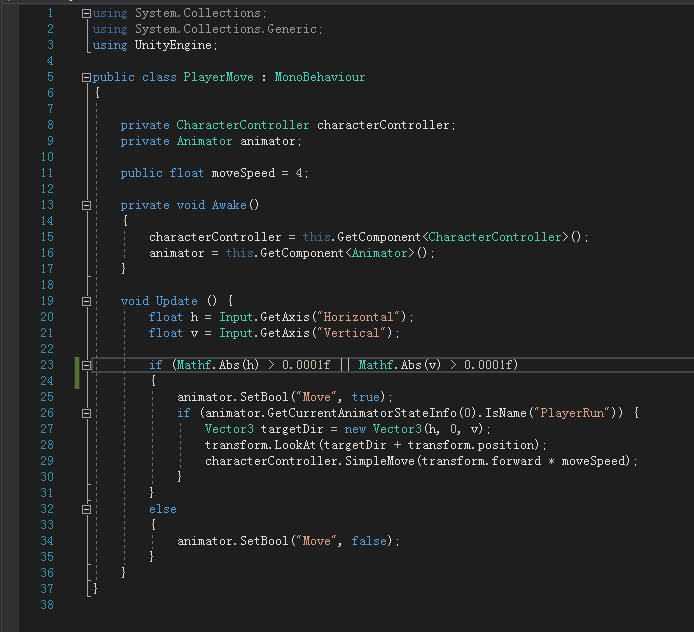The image size is (694, 632).
Task: Click 'targetDir' declaration on line 27
Action: point(292,429)
